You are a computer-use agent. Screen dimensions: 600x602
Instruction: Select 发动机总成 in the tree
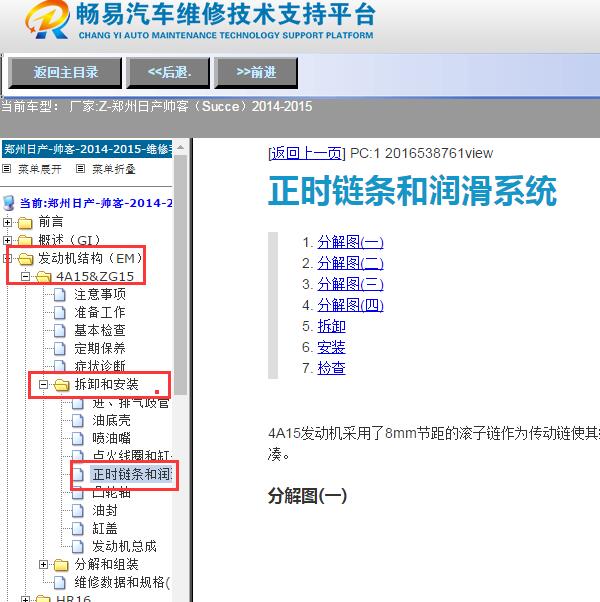pos(124,547)
